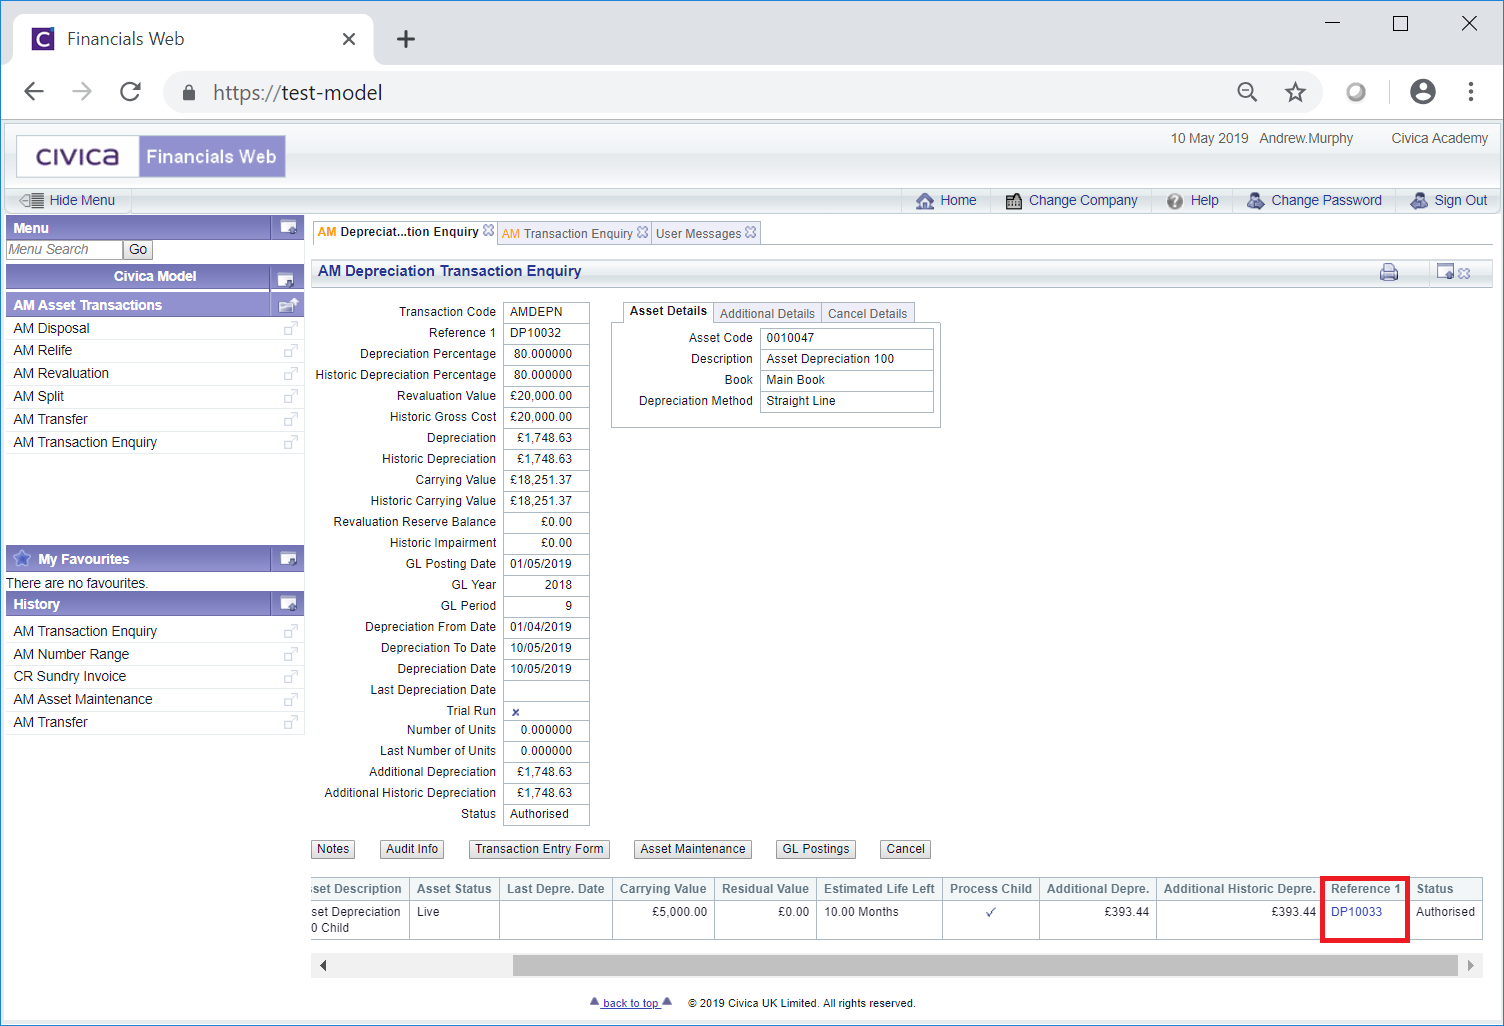Image resolution: width=1504 pixels, height=1026 pixels.
Task: Open the Home link icon
Action: [925, 201]
